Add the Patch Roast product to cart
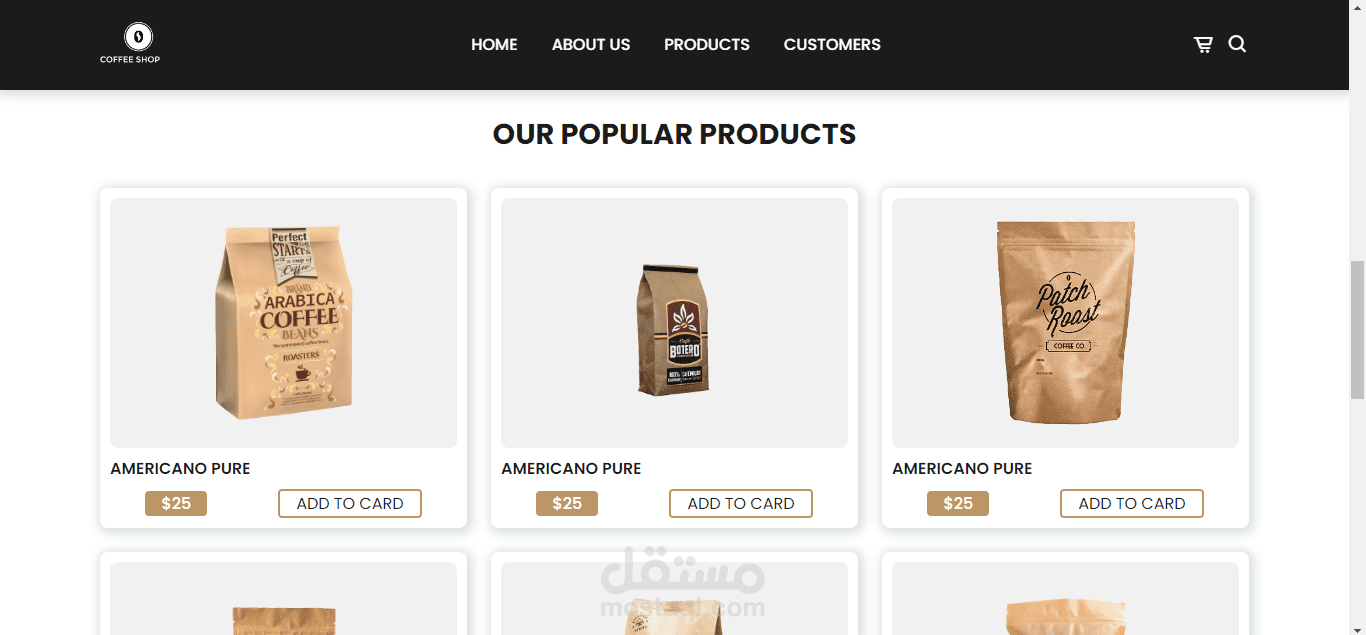Viewport: 1366px width, 635px height. (1132, 503)
